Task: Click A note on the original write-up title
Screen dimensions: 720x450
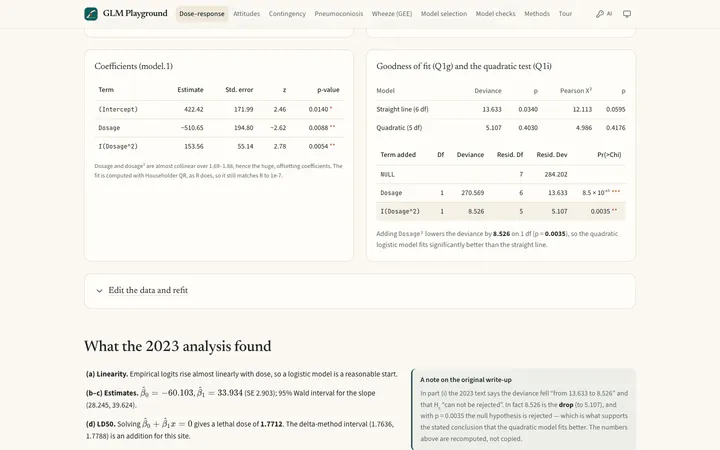Action: 466,380
